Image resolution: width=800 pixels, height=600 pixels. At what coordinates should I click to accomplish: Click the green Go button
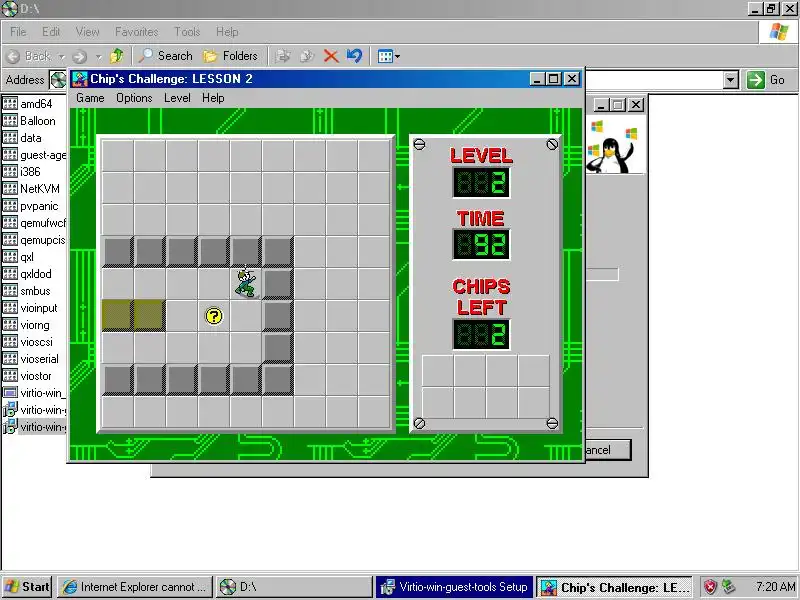click(x=766, y=80)
